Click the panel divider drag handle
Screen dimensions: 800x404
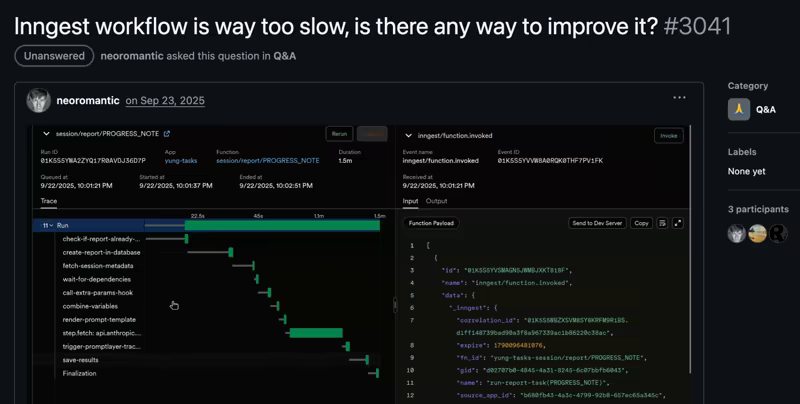pos(395,305)
